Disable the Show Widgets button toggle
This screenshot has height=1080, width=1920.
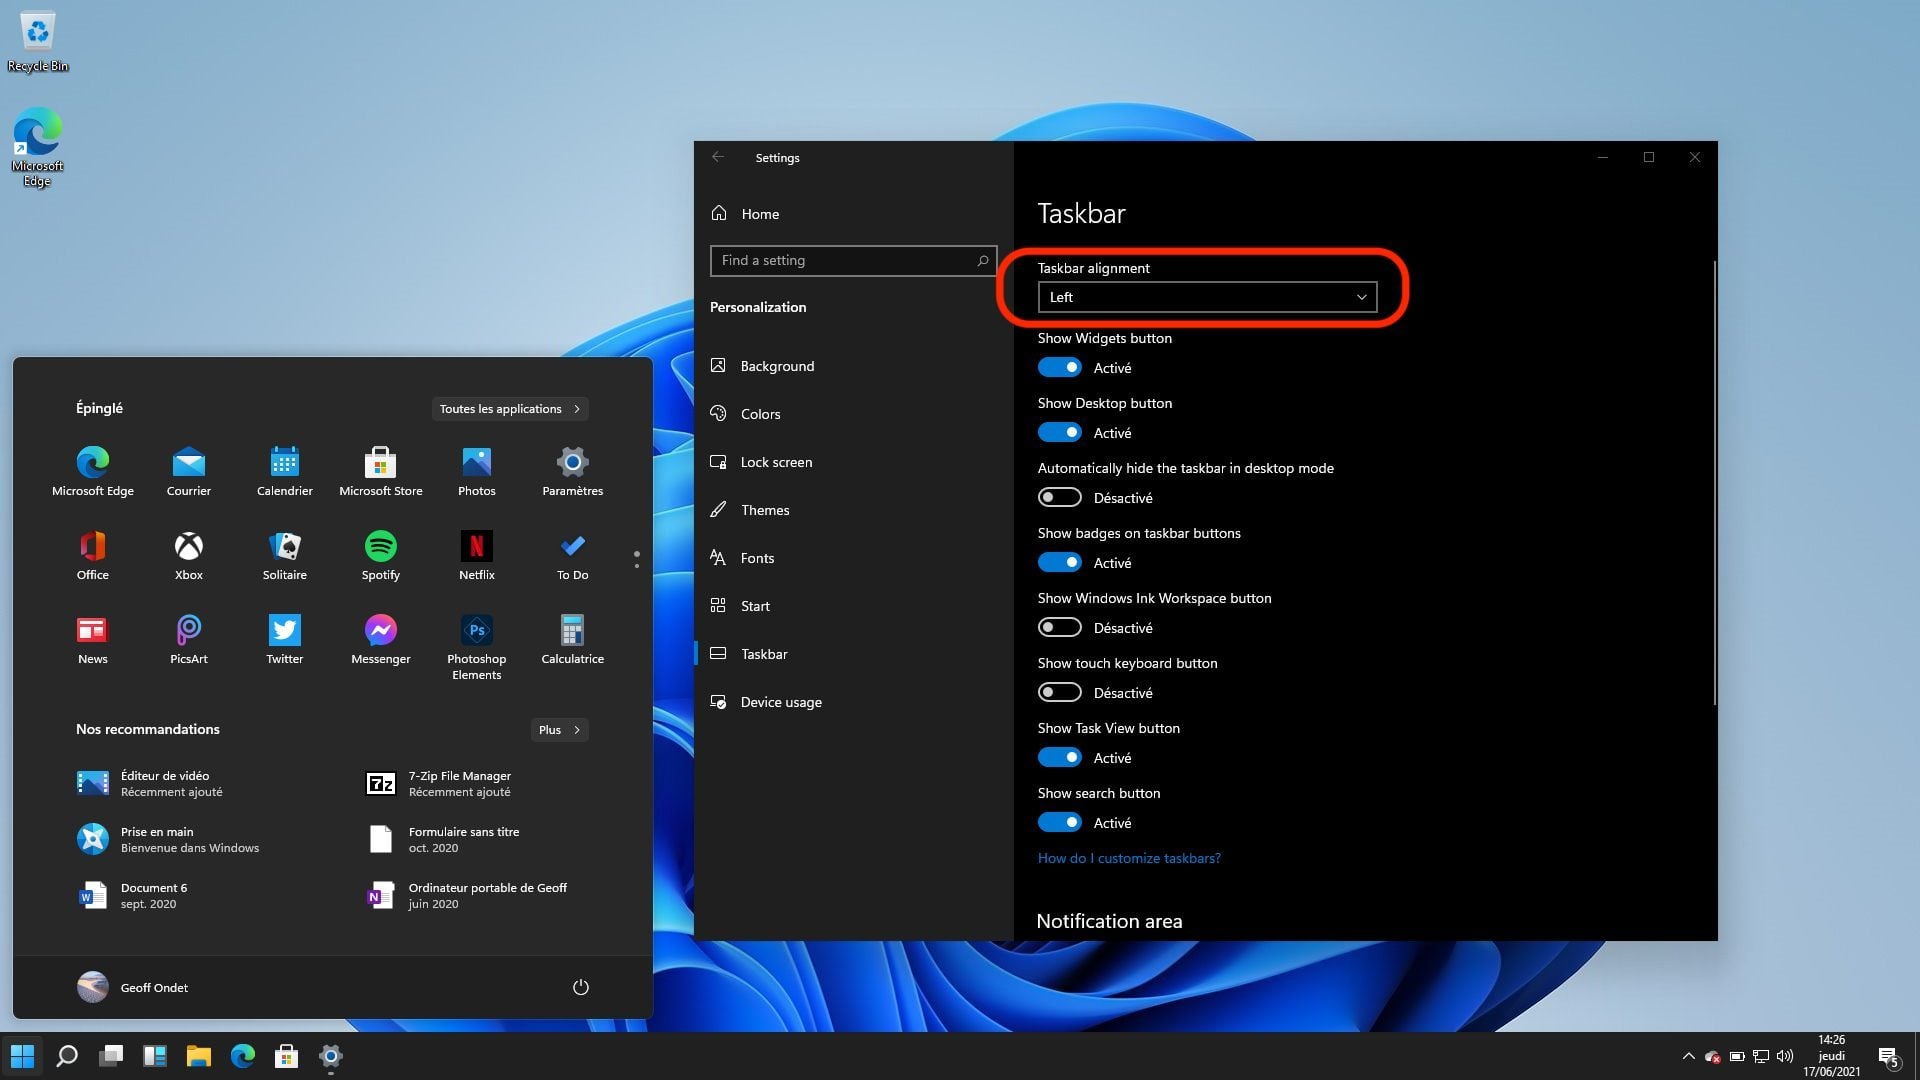[1059, 368]
